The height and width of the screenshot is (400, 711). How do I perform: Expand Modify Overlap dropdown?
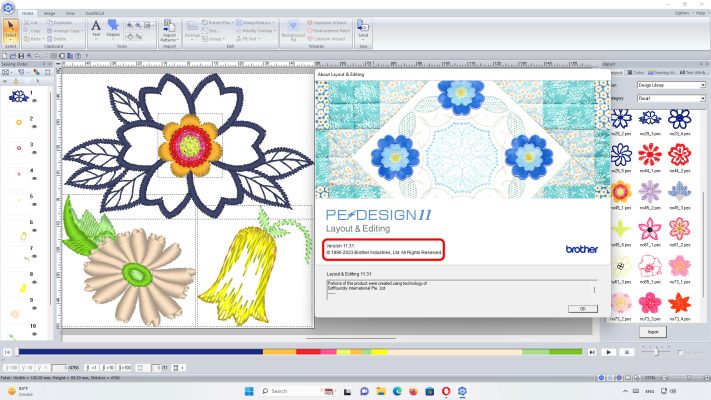click(275, 31)
